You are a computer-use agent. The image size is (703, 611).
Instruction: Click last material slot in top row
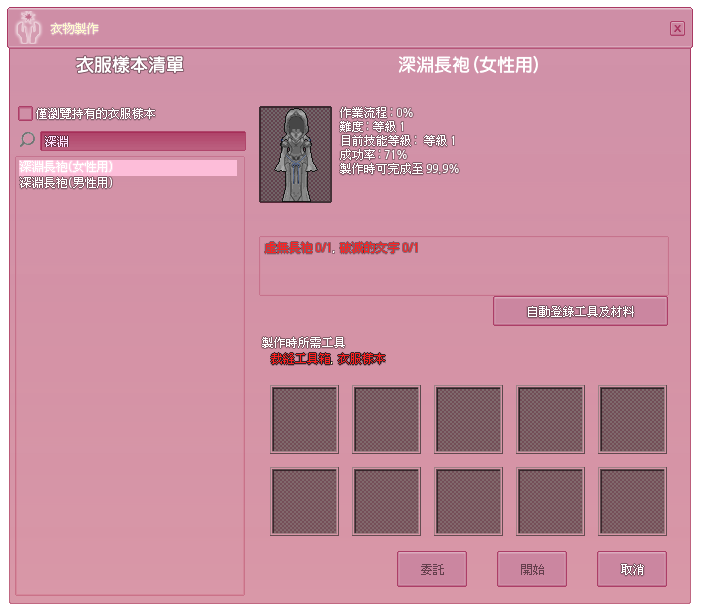633,420
